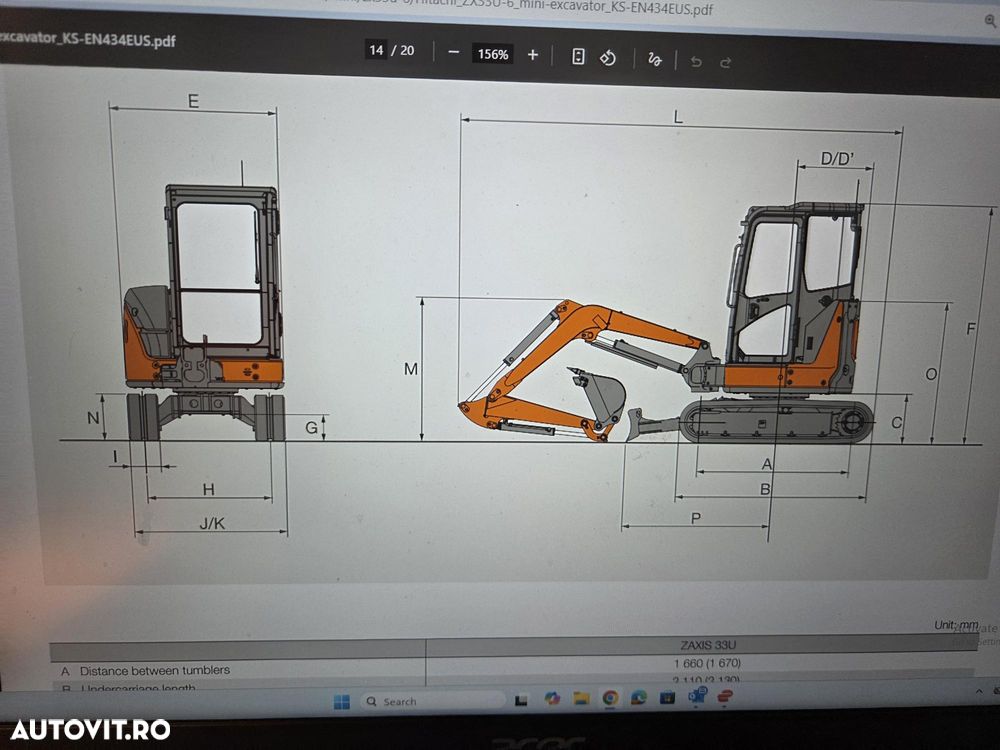This screenshot has width=1000, height=750.
Task: Click the 'J/K' dimension label
Action: [212, 523]
